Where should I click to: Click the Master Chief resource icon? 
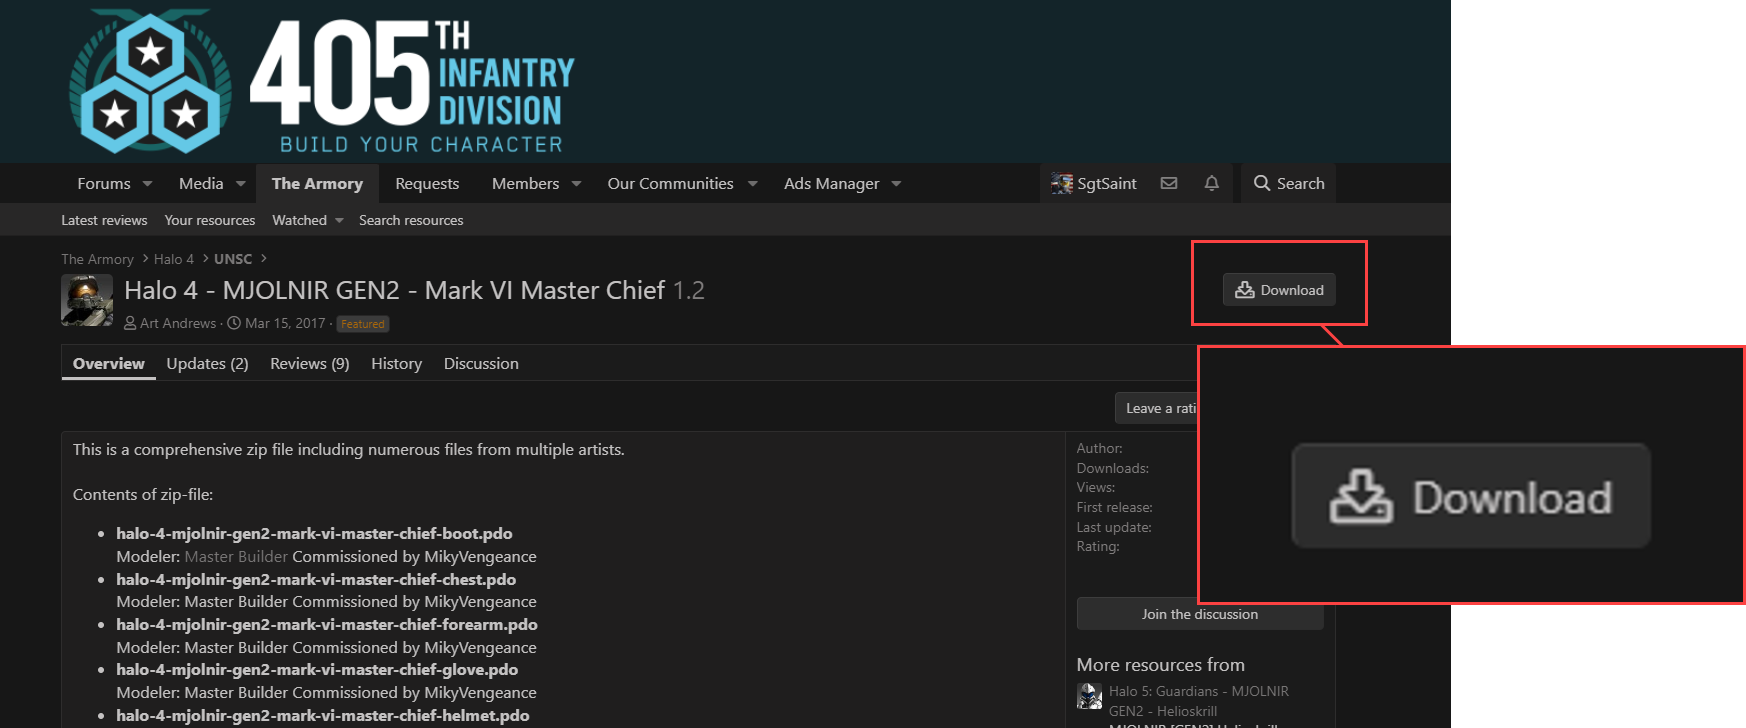87,300
